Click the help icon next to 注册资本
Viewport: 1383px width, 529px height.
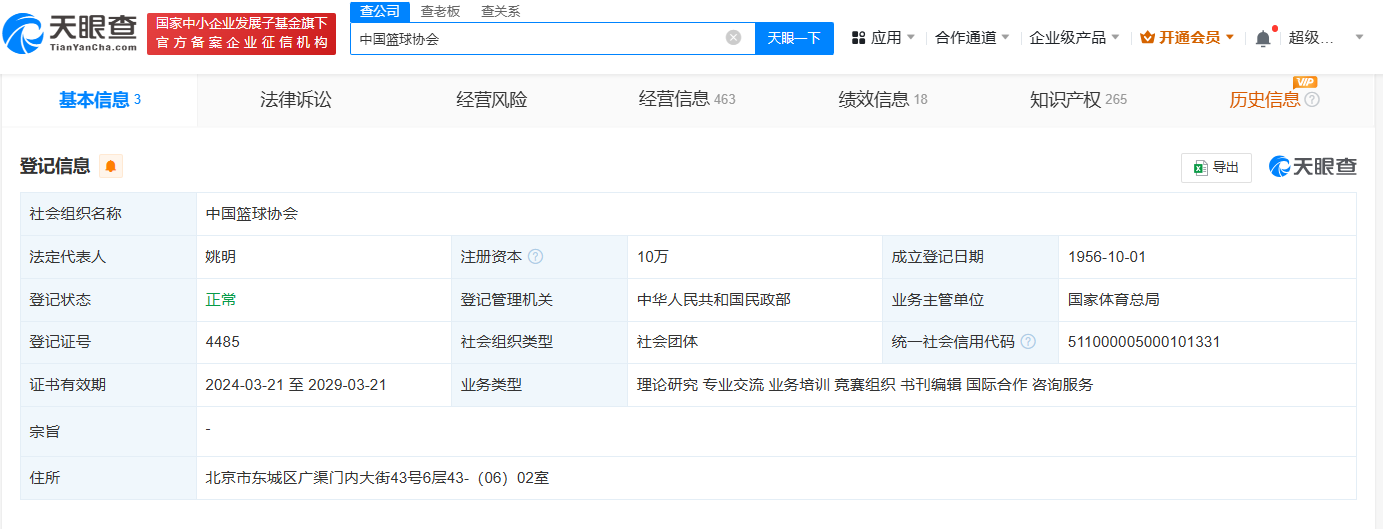pos(536,257)
